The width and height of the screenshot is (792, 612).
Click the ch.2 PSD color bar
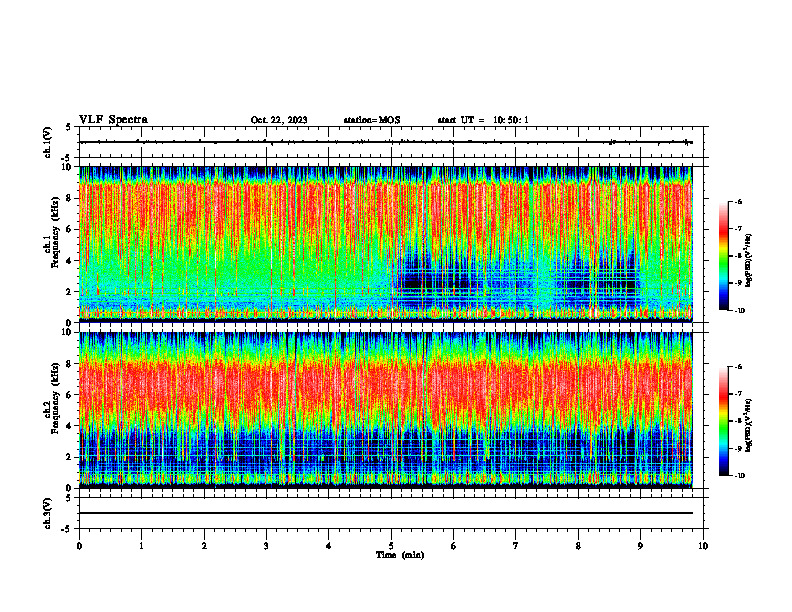click(723, 421)
